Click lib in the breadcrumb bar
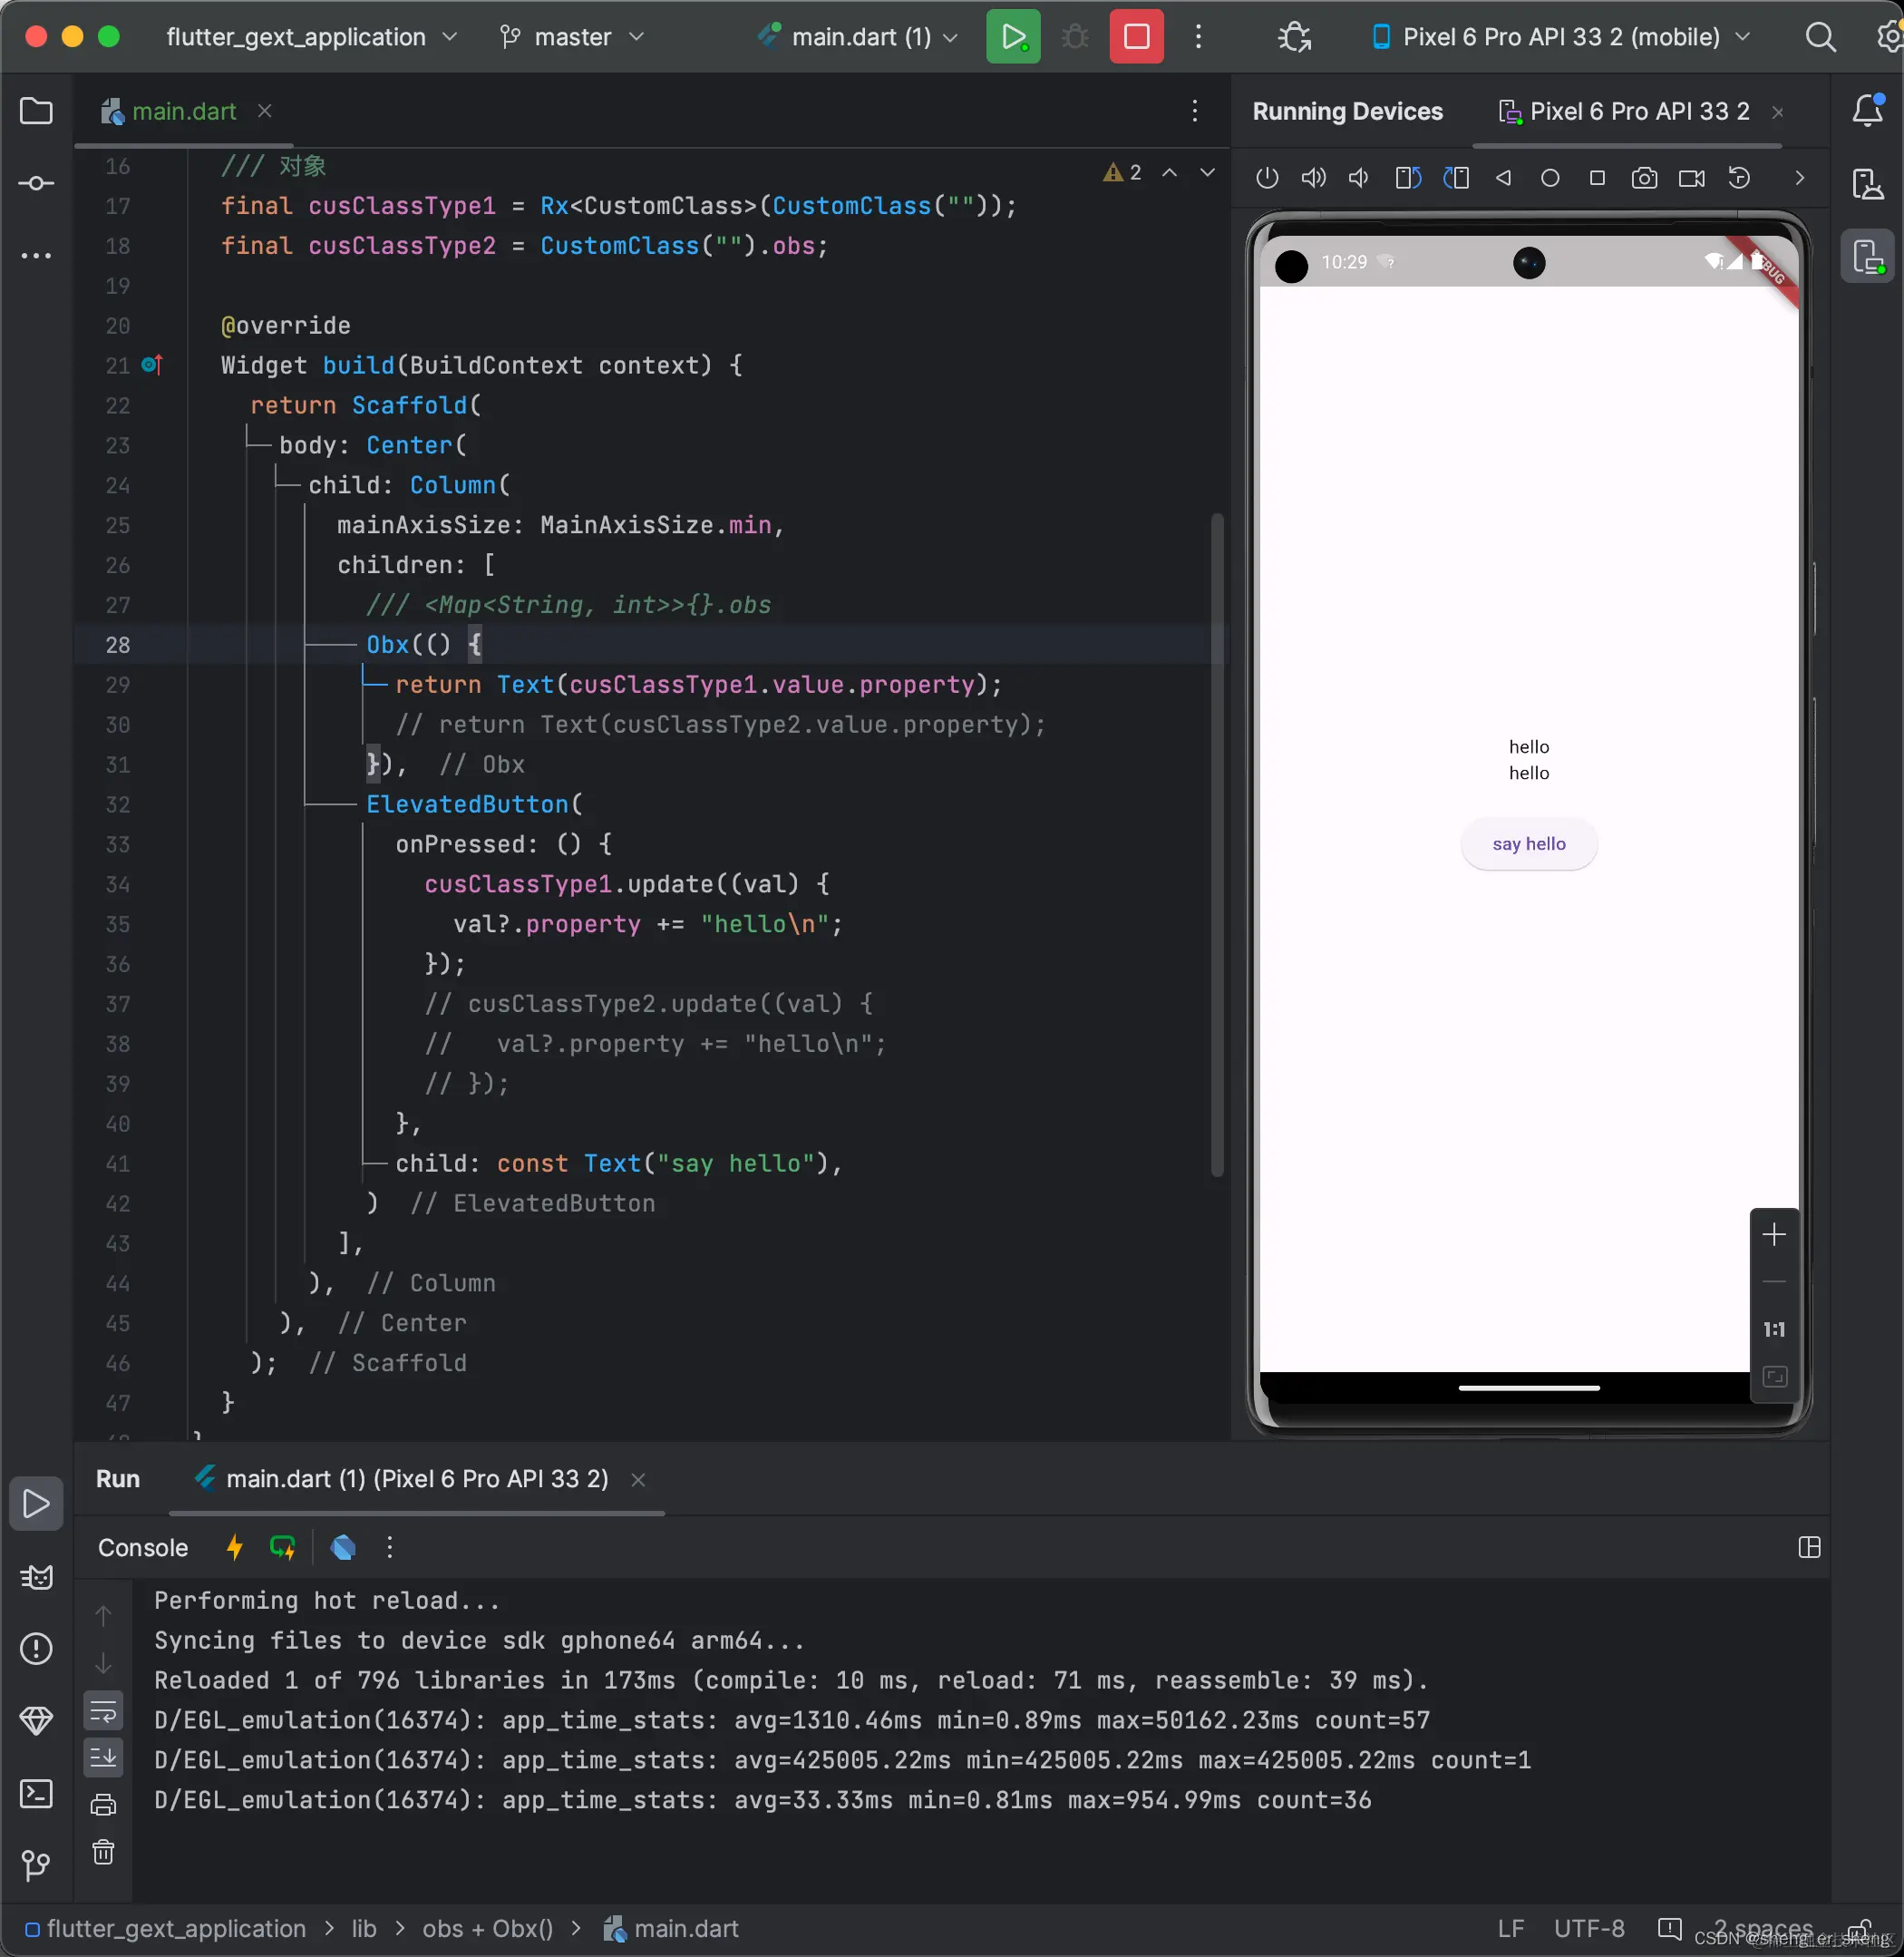The height and width of the screenshot is (1957, 1904). point(364,1928)
